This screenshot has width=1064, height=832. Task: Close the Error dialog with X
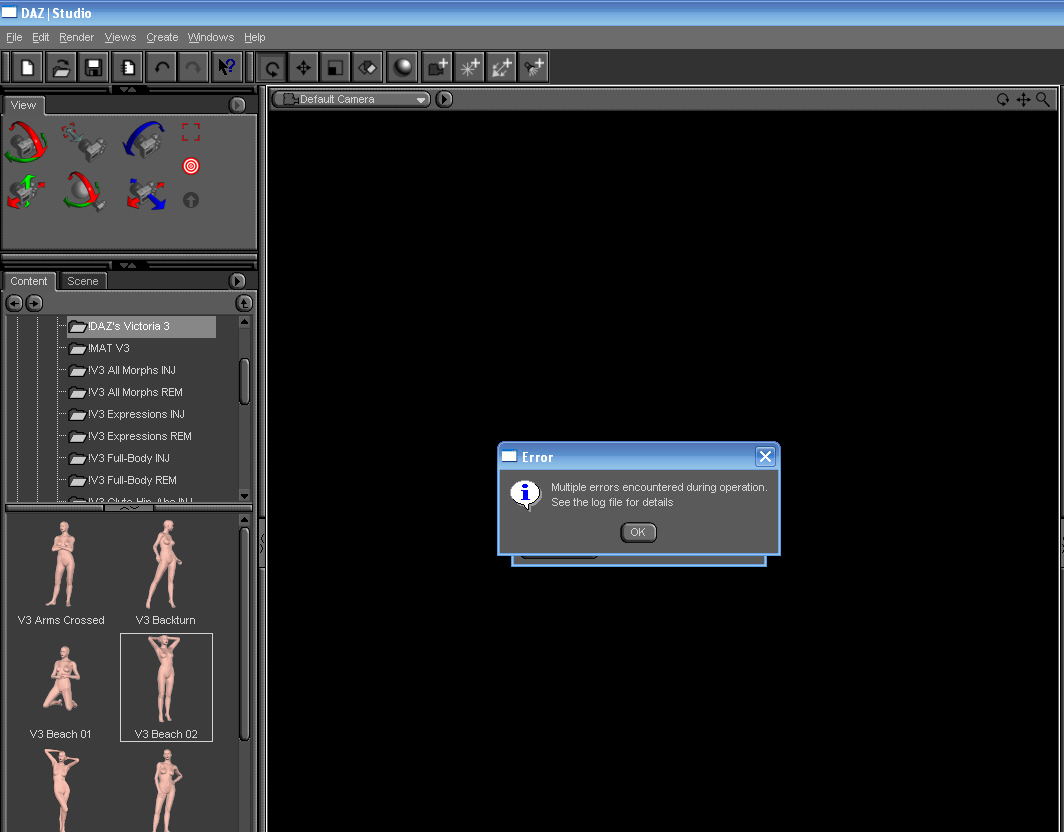click(765, 457)
